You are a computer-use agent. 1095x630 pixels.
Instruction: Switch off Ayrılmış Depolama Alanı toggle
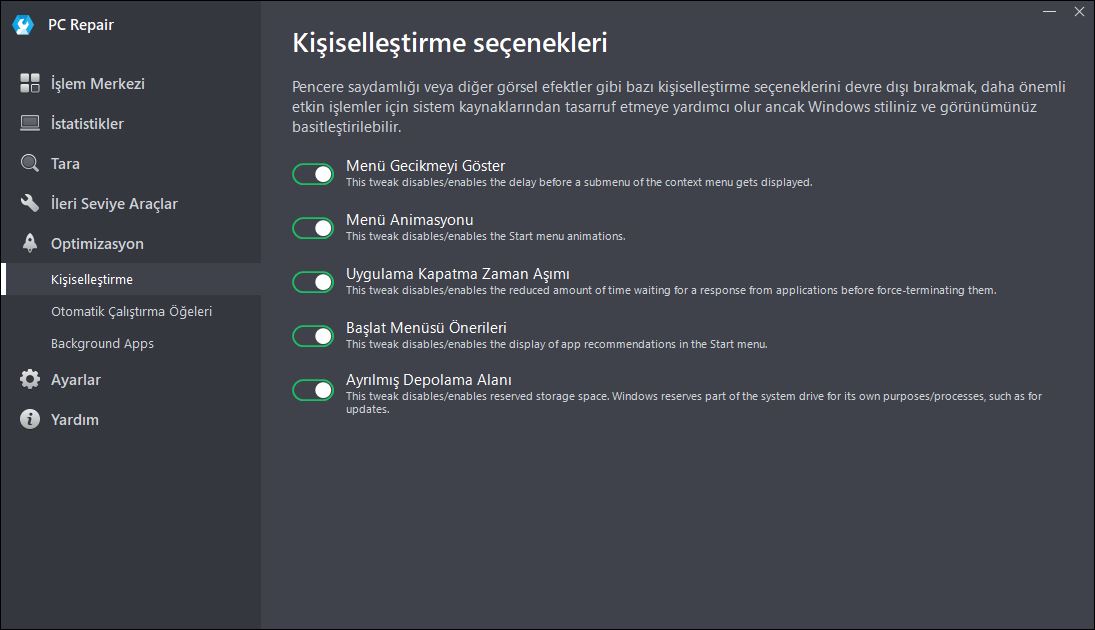(x=313, y=390)
